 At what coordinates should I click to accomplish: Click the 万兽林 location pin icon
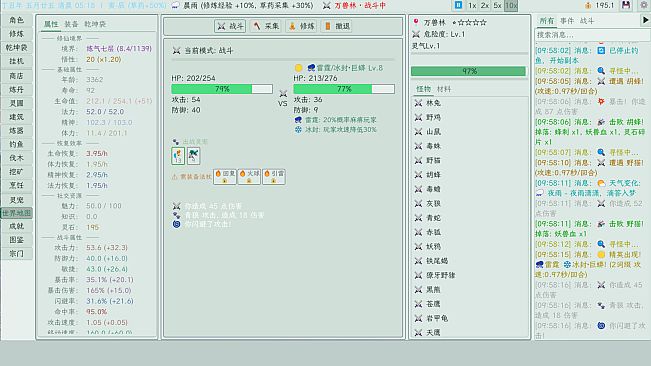pos(416,22)
